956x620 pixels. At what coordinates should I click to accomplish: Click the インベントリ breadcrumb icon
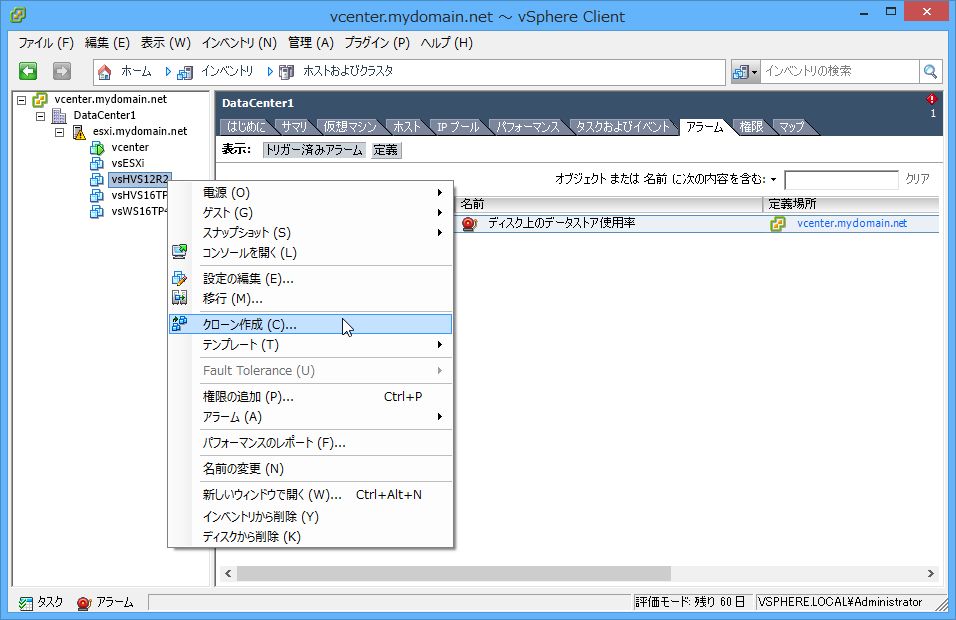(x=185, y=73)
